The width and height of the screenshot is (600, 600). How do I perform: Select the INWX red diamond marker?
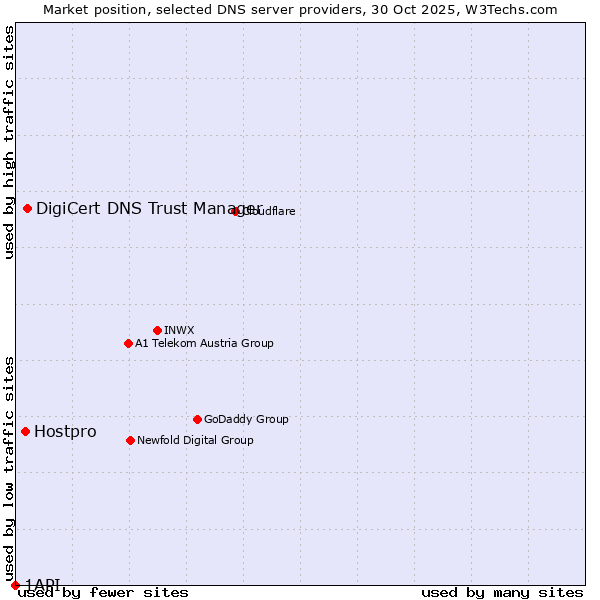pyautogui.click(x=157, y=330)
